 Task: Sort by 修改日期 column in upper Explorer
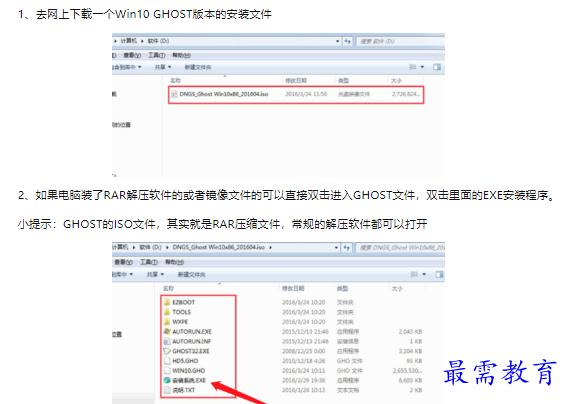[x=296, y=80]
